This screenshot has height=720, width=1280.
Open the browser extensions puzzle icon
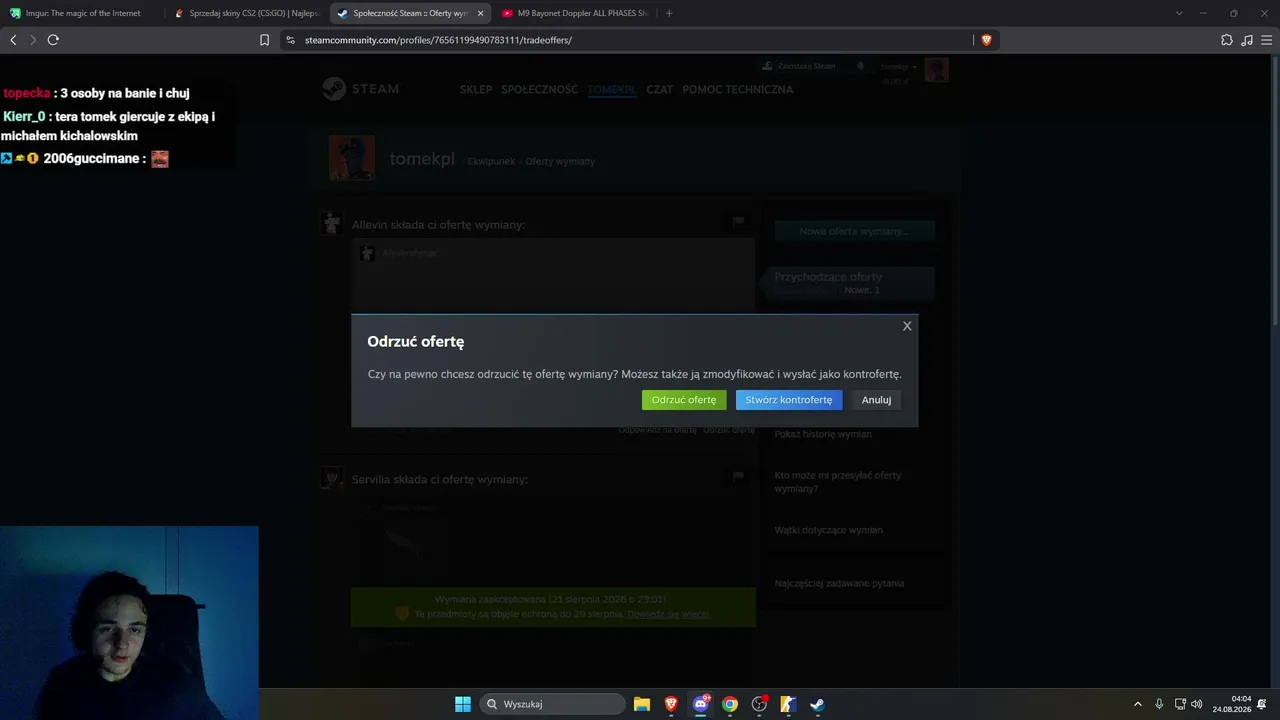(1227, 40)
